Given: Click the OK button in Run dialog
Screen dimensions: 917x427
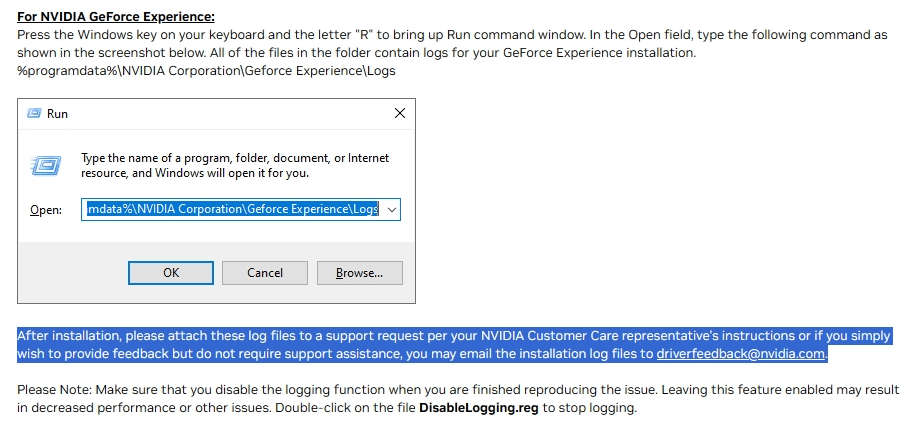Looking at the screenshot, I should [171, 273].
